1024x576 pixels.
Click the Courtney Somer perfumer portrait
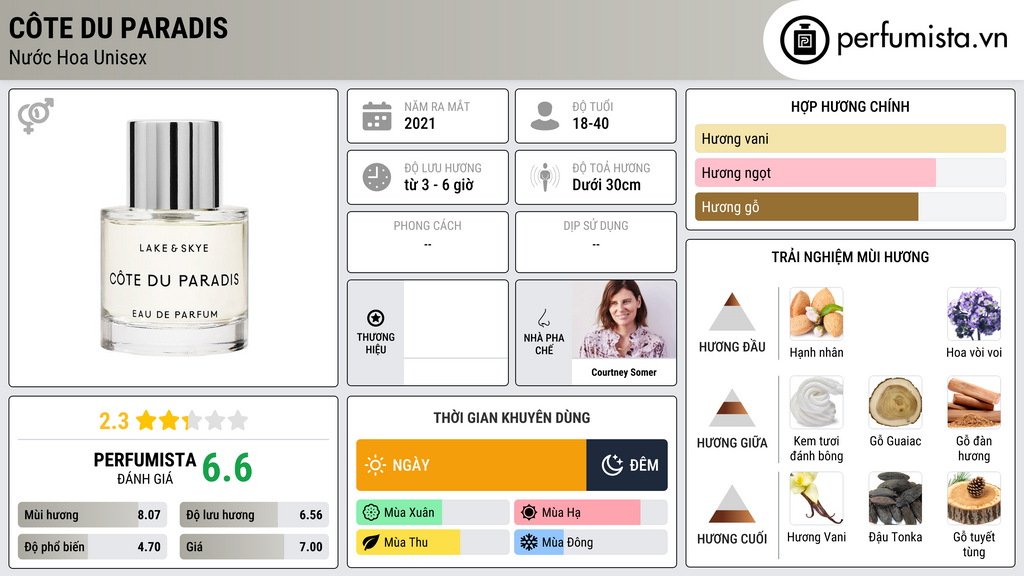coord(624,319)
